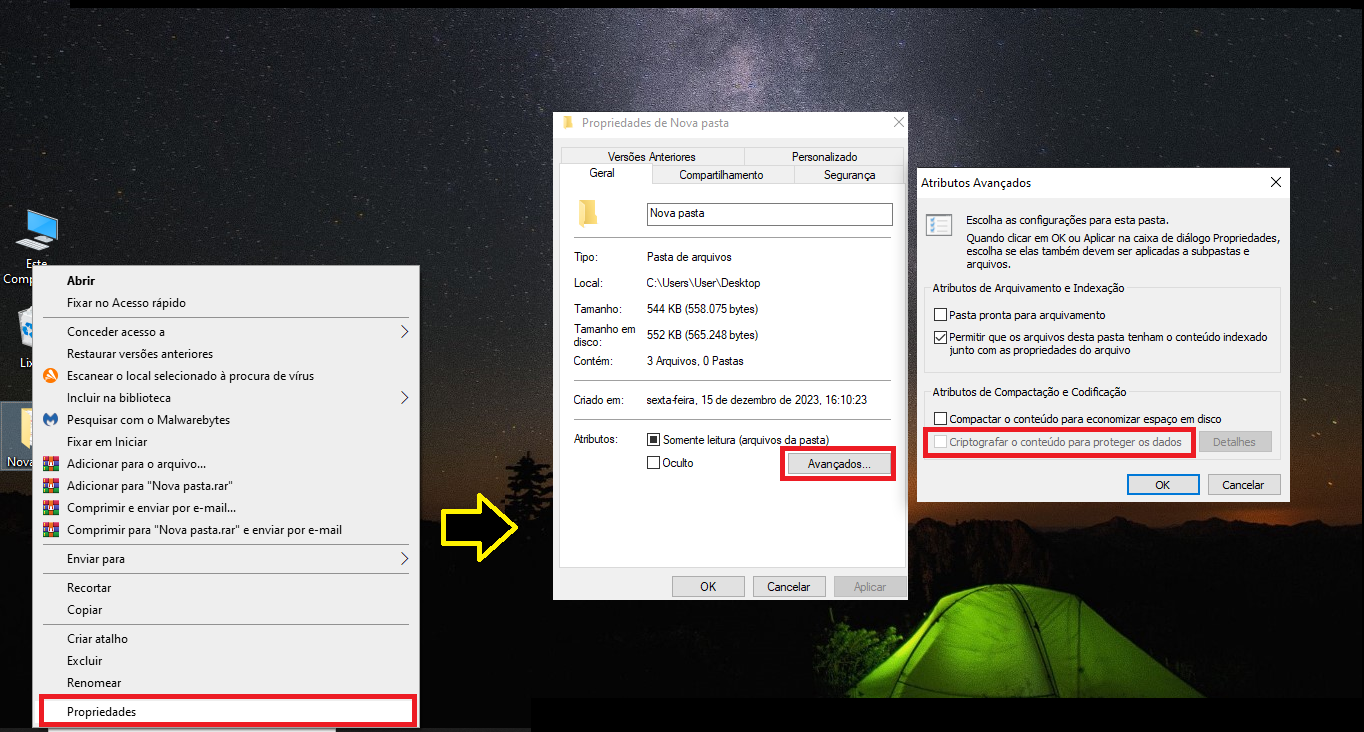Check 'Pasta pronta para arquivamento'
The image size is (1364, 732).
(x=940, y=313)
